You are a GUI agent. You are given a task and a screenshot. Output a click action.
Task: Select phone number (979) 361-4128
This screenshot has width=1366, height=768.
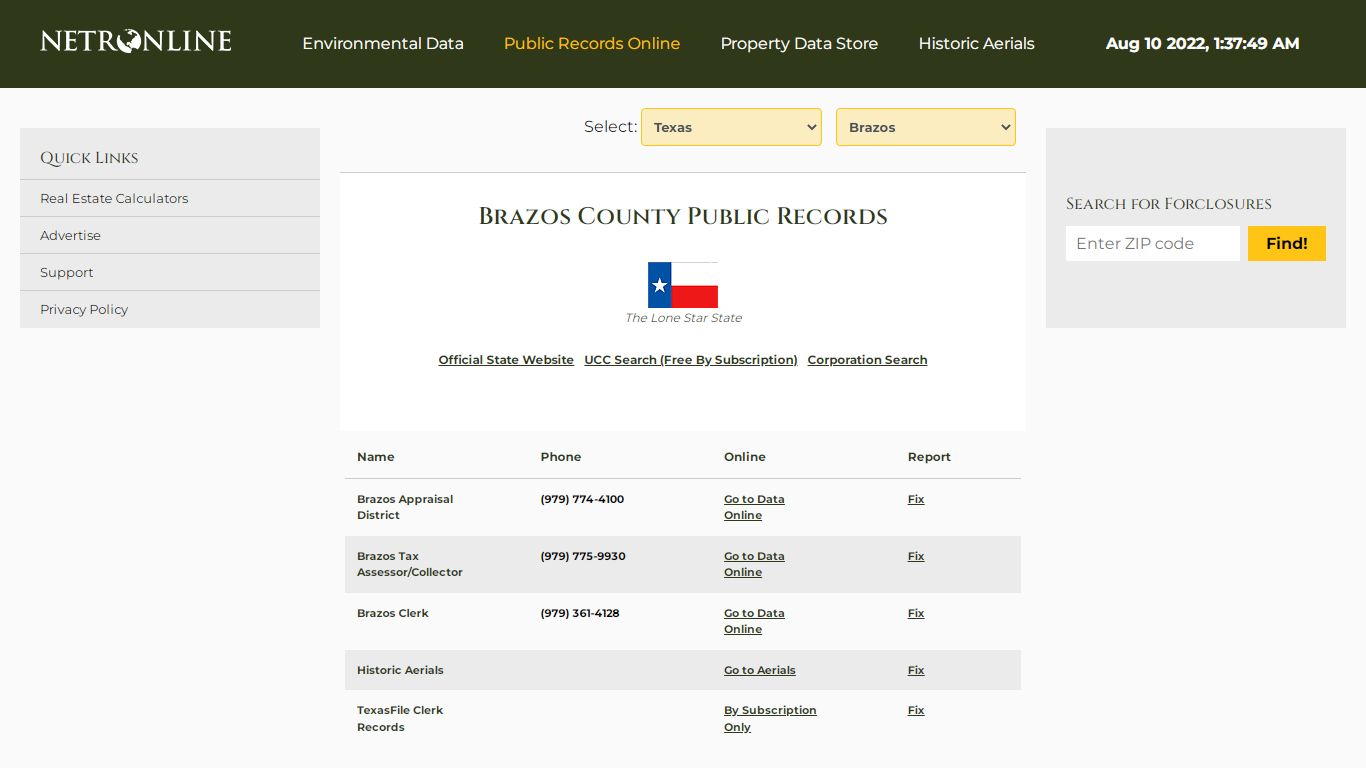click(x=580, y=613)
